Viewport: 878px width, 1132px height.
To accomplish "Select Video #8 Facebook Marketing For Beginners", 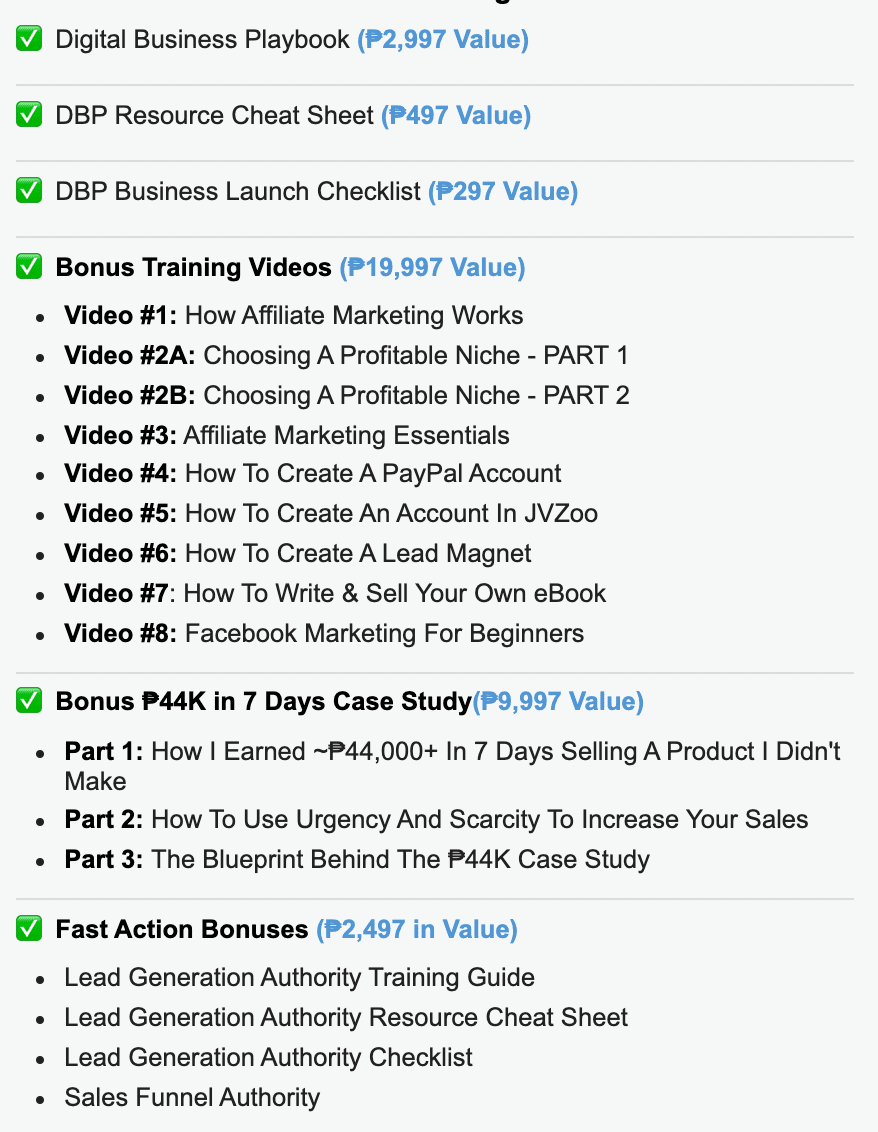I will pyautogui.click(x=323, y=633).
